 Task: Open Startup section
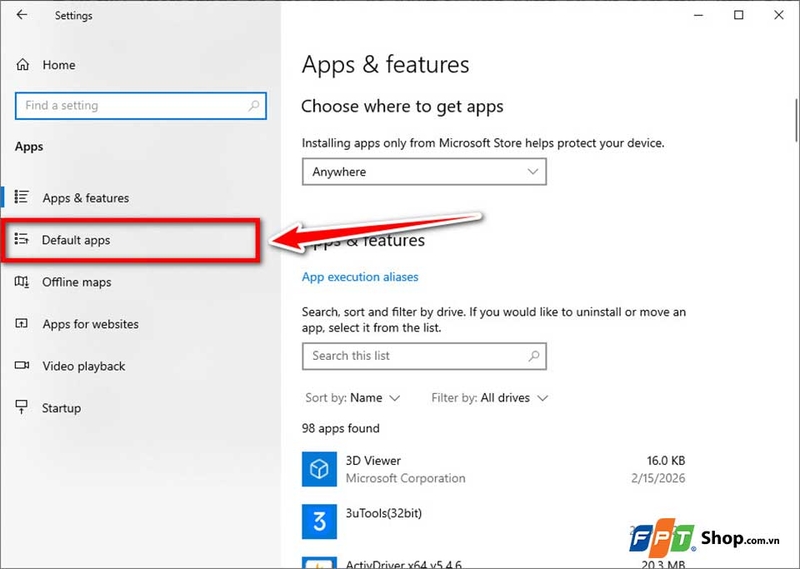[x=61, y=408]
